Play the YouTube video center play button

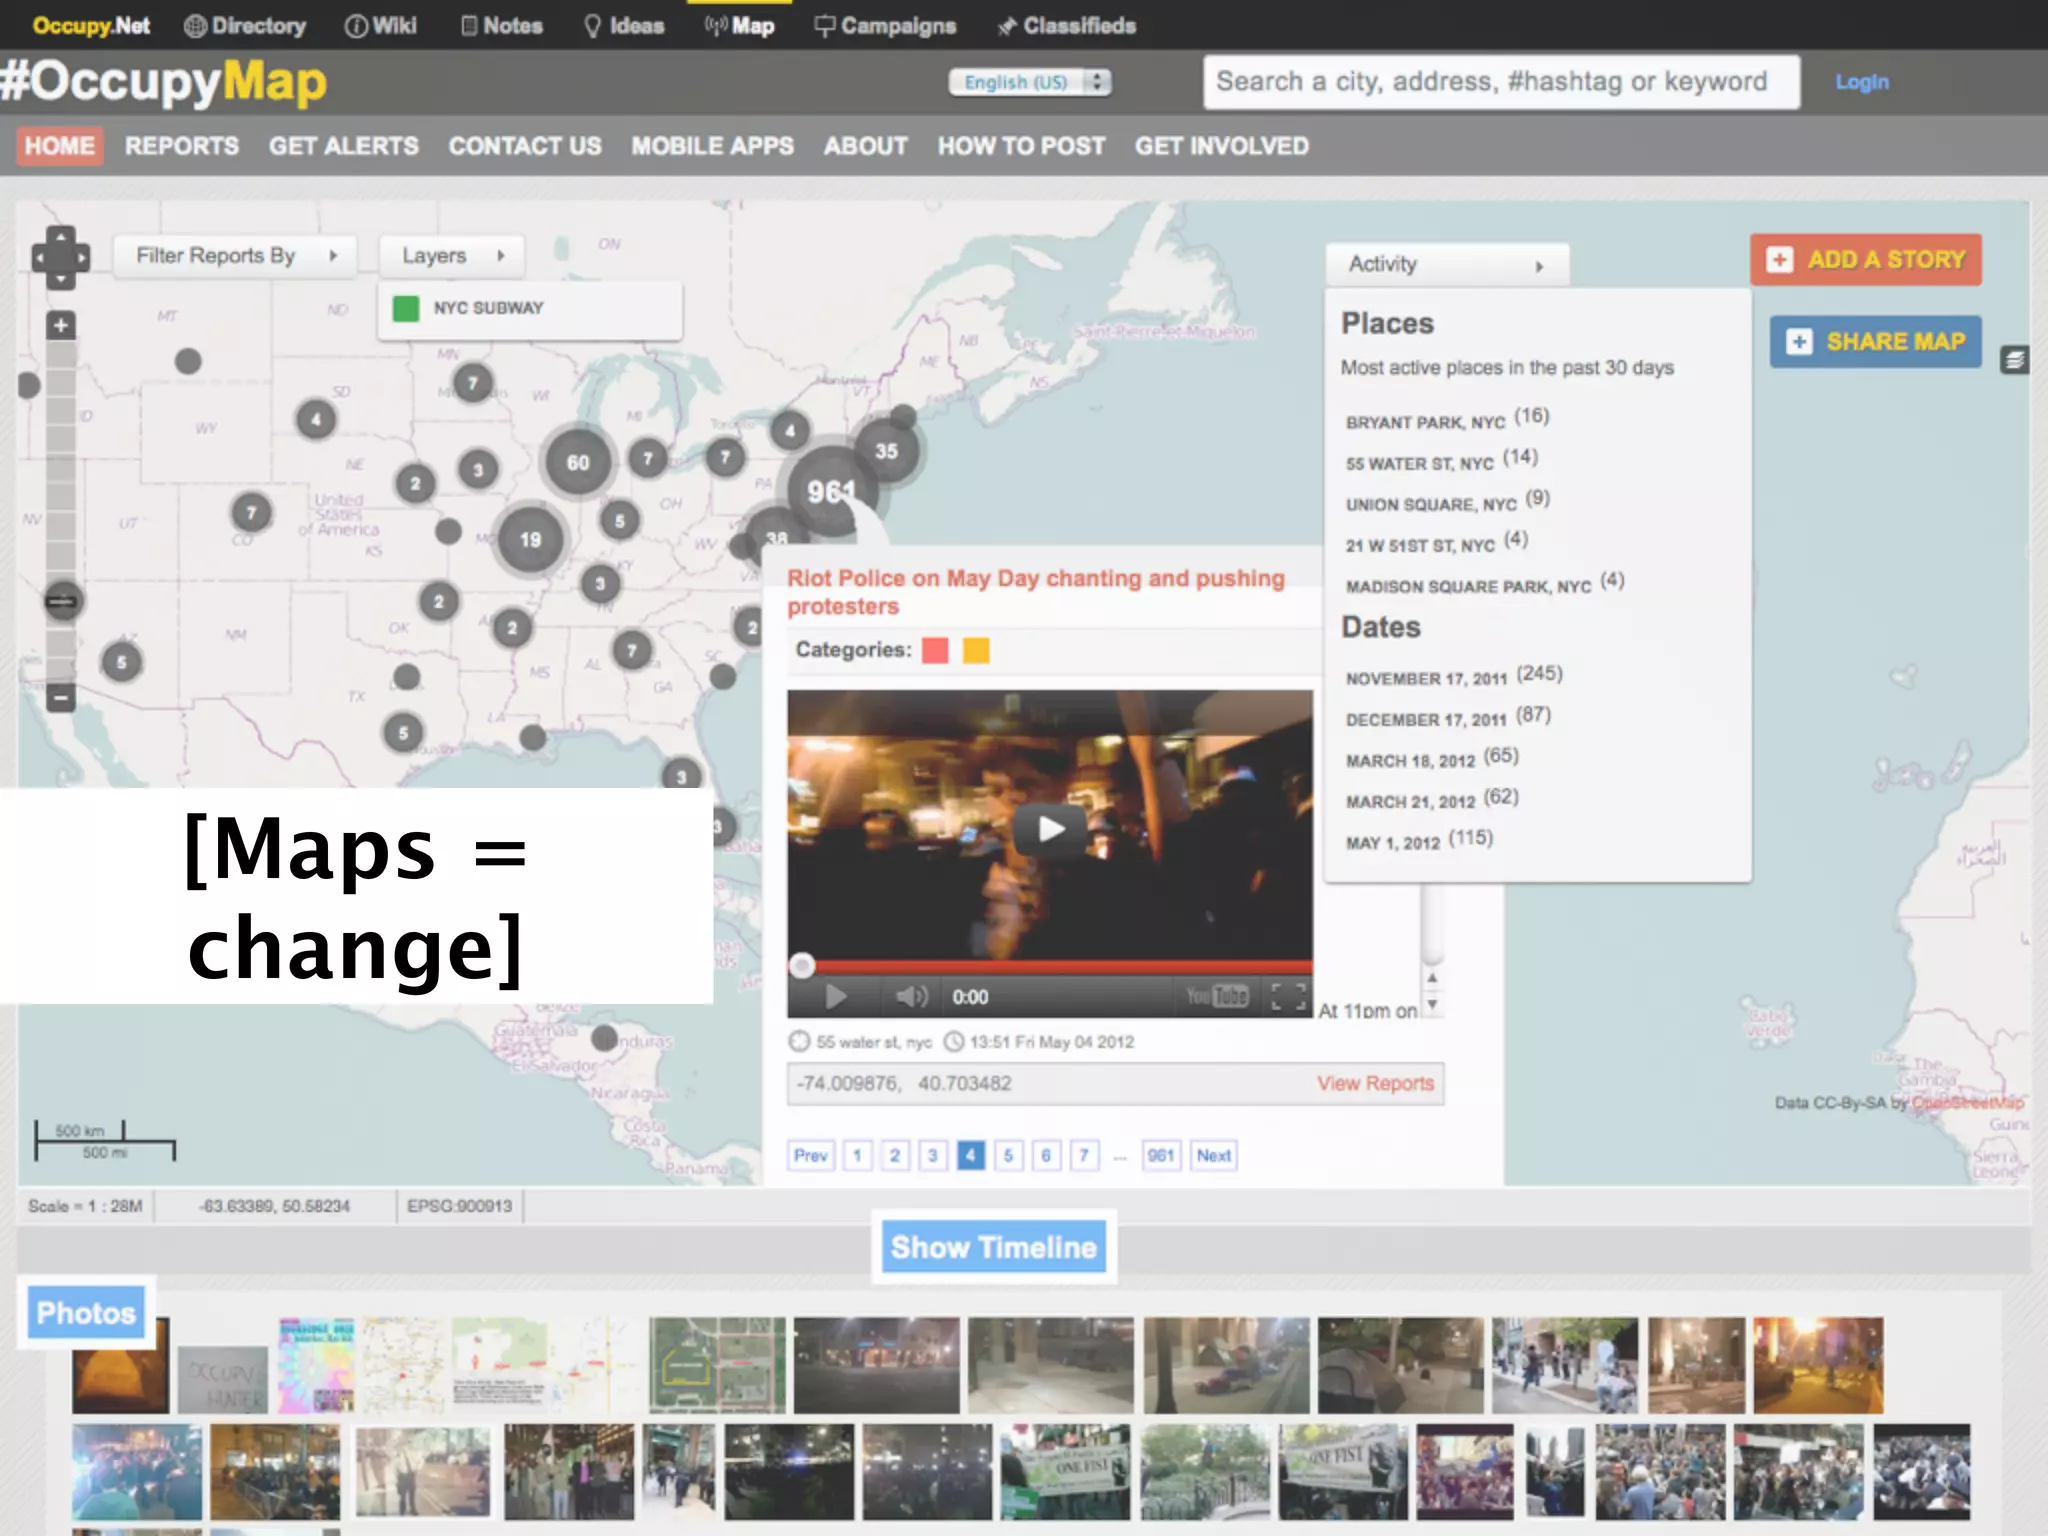point(1050,828)
